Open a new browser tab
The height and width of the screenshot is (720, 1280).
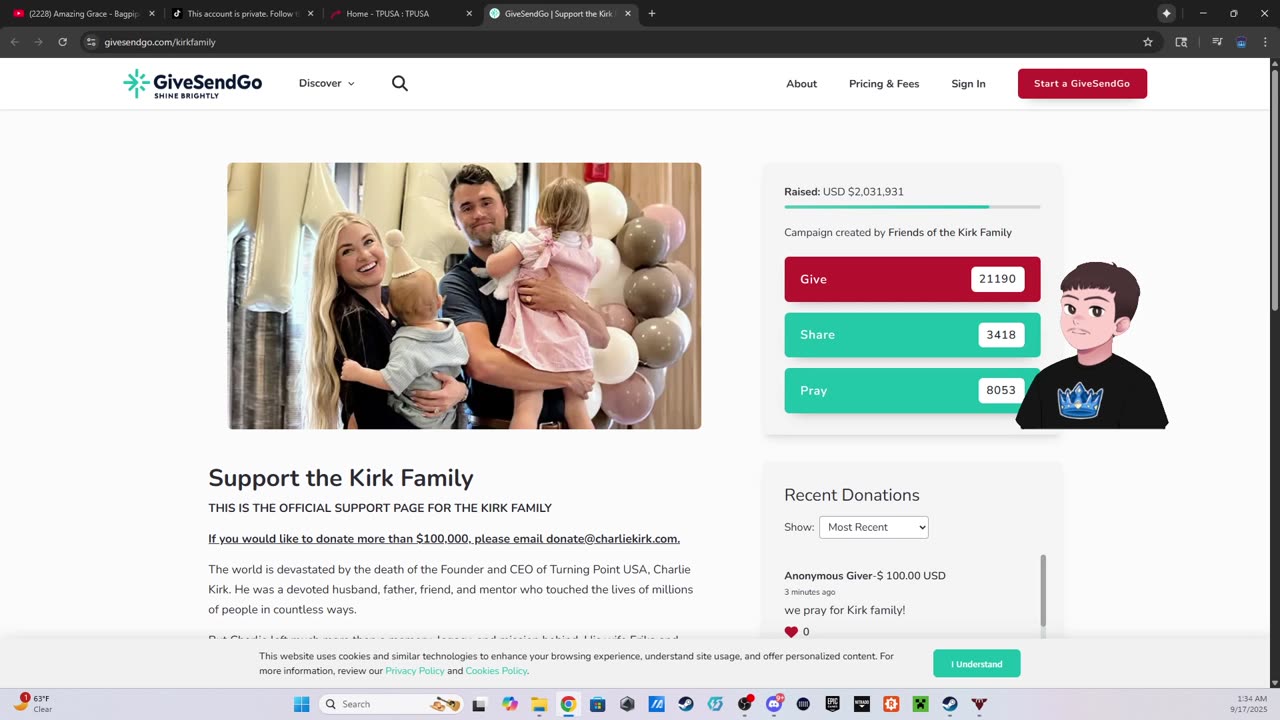[x=652, y=13]
